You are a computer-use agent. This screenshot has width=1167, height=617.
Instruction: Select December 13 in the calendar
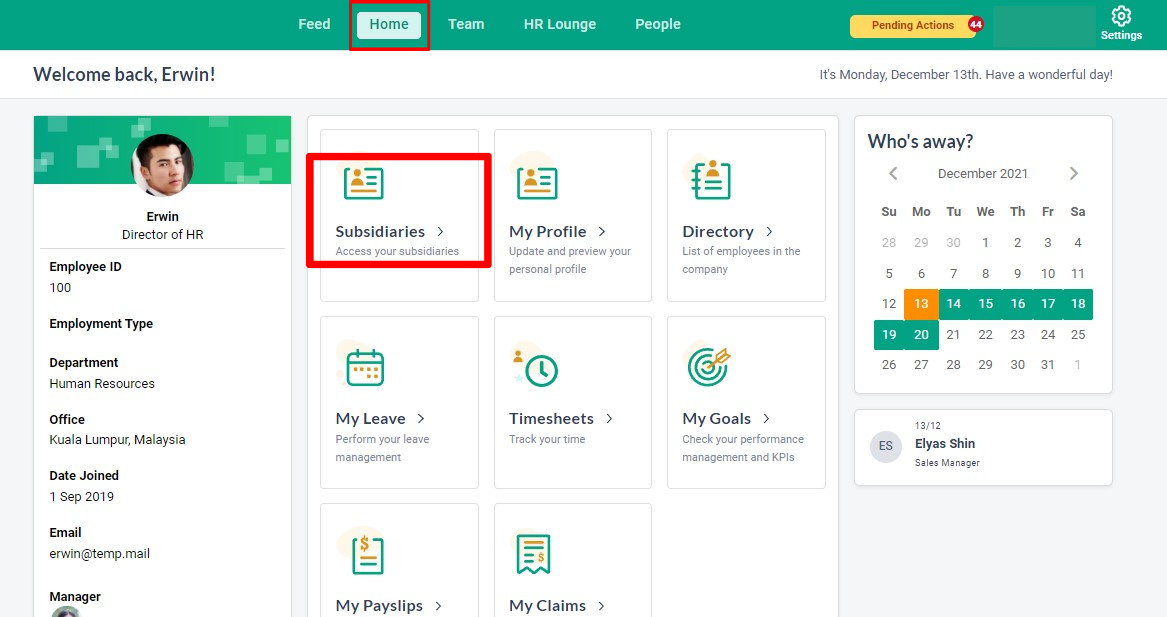click(x=921, y=304)
